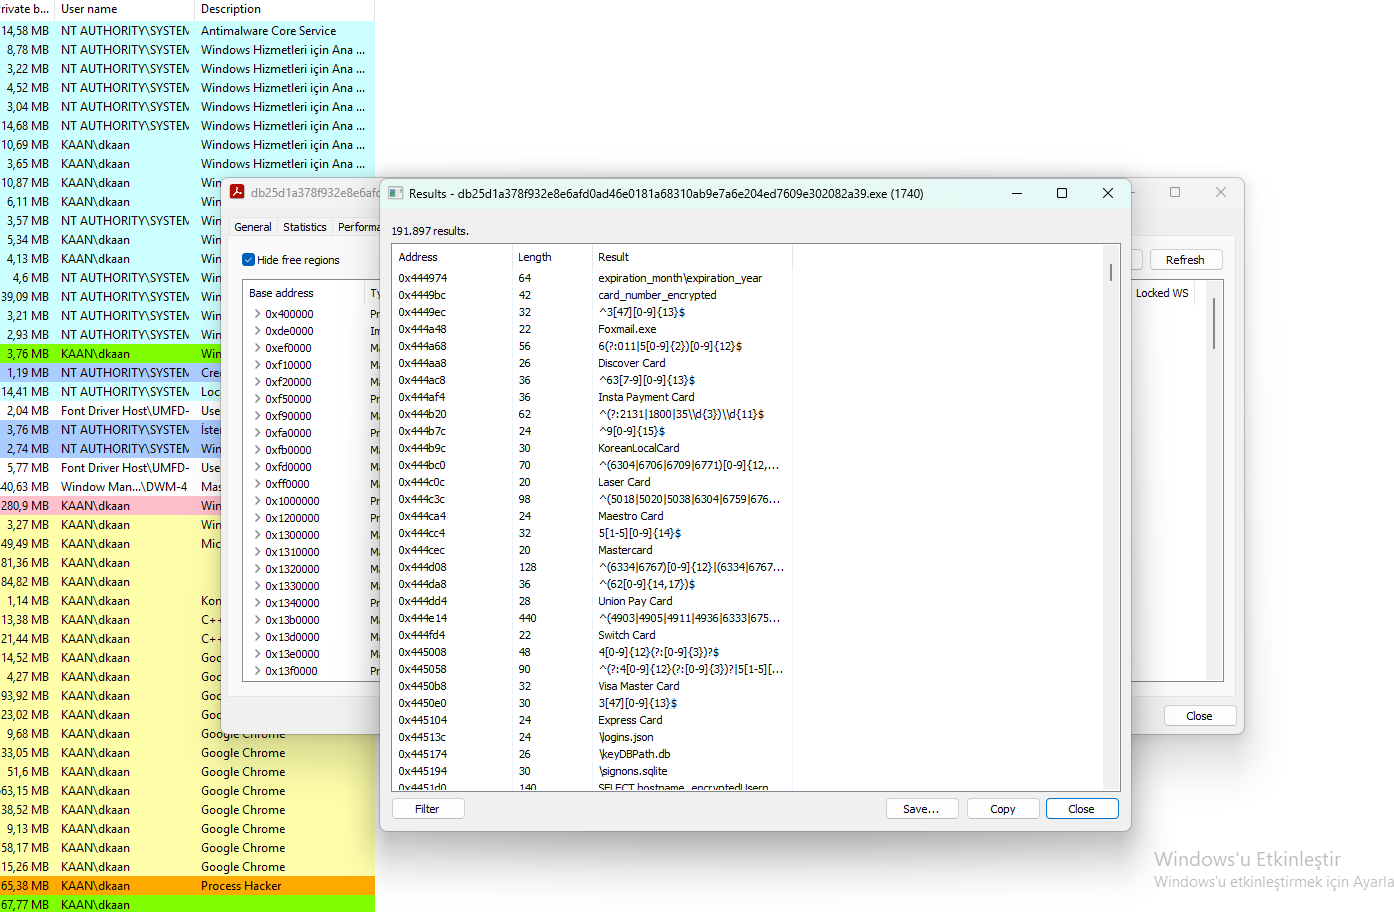The image size is (1394, 912).
Task: Open the Performance tab
Action: click(x=358, y=227)
